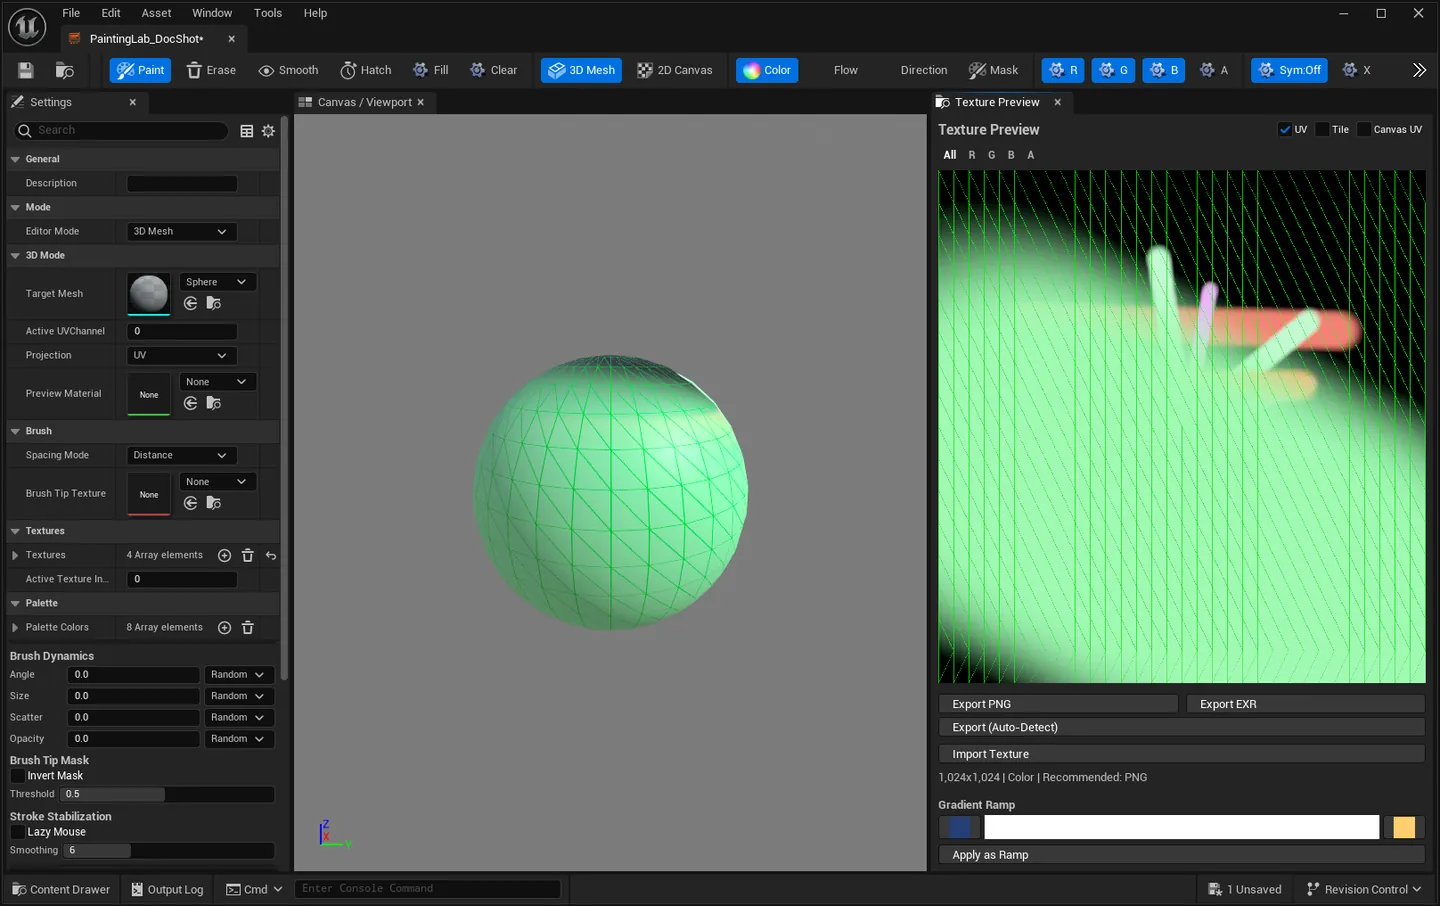The width and height of the screenshot is (1440, 906).
Task: Collapse the General section
Action: coord(15,159)
